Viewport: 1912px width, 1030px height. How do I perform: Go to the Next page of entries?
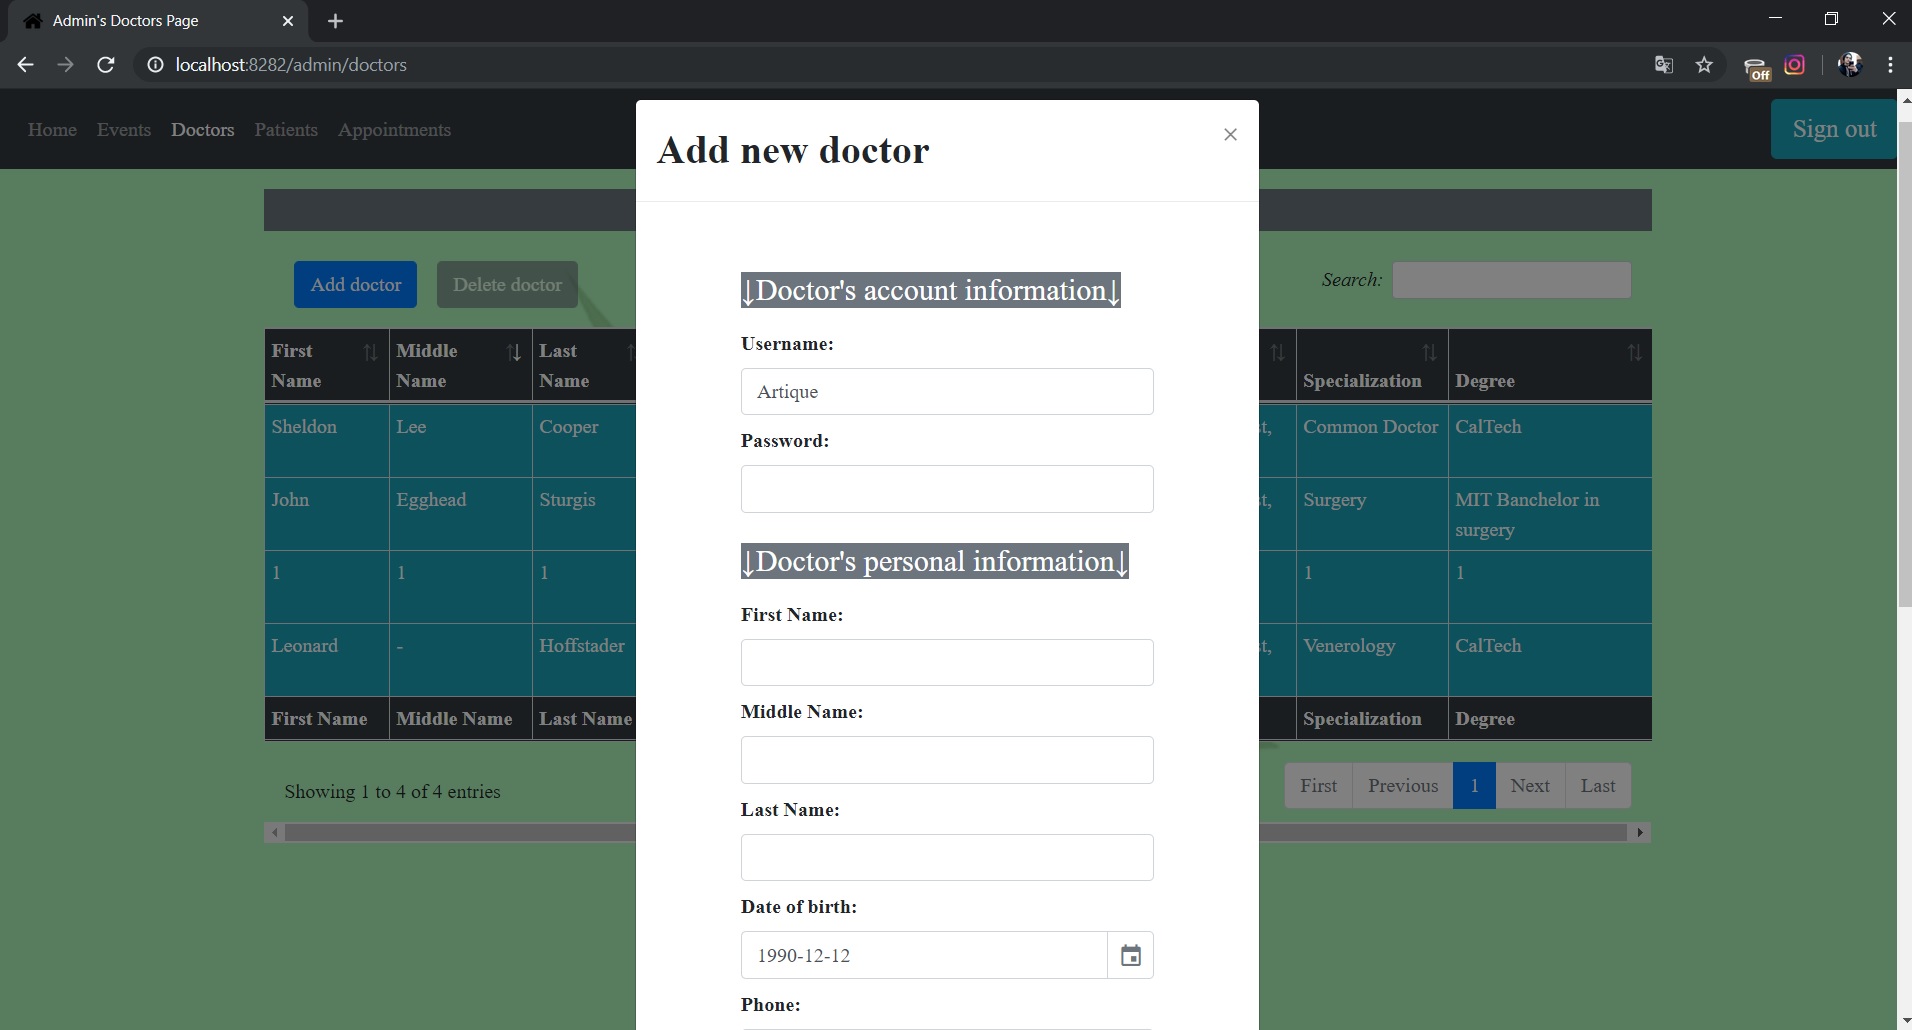click(x=1530, y=786)
